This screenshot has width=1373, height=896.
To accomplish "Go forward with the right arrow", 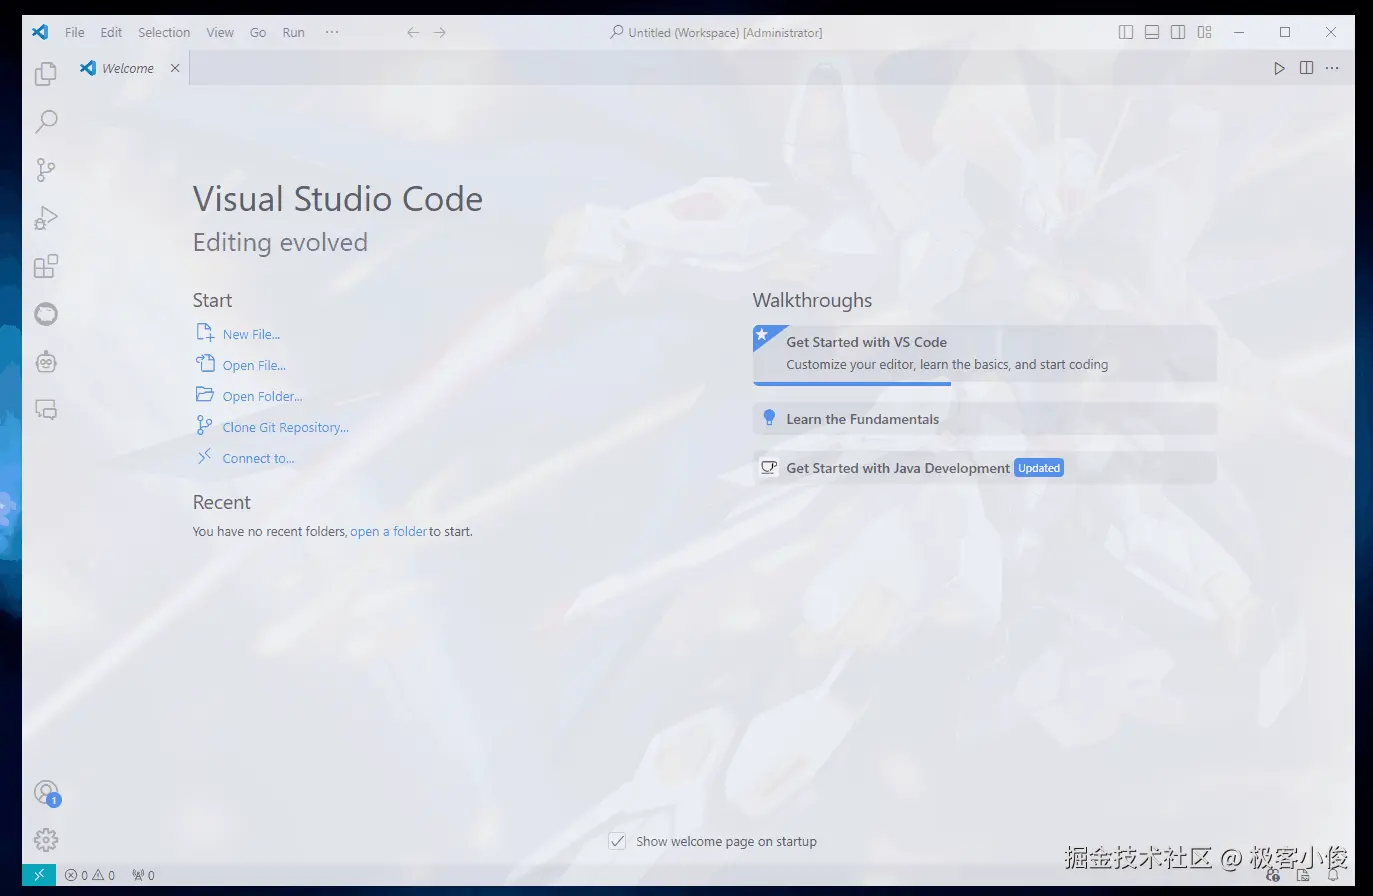I will point(440,32).
